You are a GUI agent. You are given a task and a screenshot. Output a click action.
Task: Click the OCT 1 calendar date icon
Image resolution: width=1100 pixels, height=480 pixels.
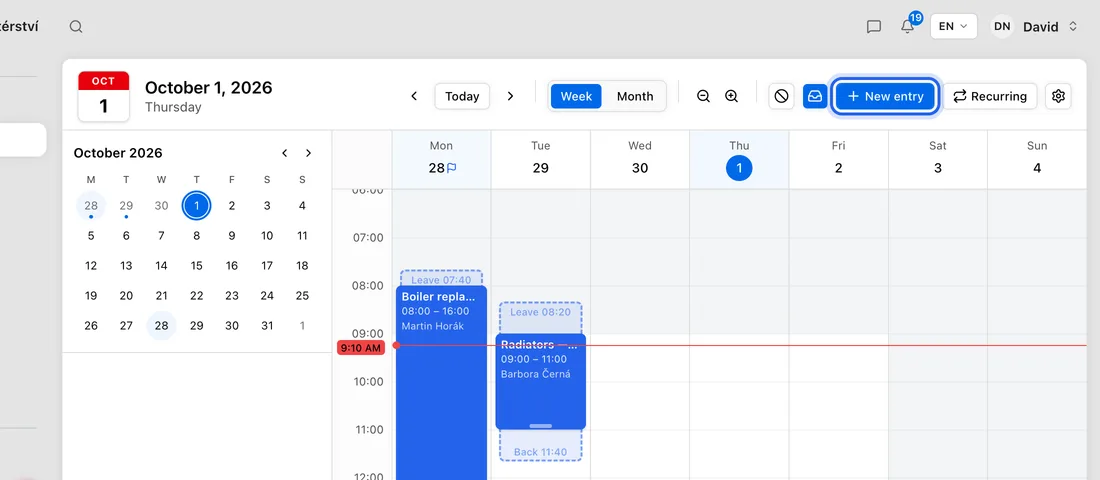(x=104, y=96)
